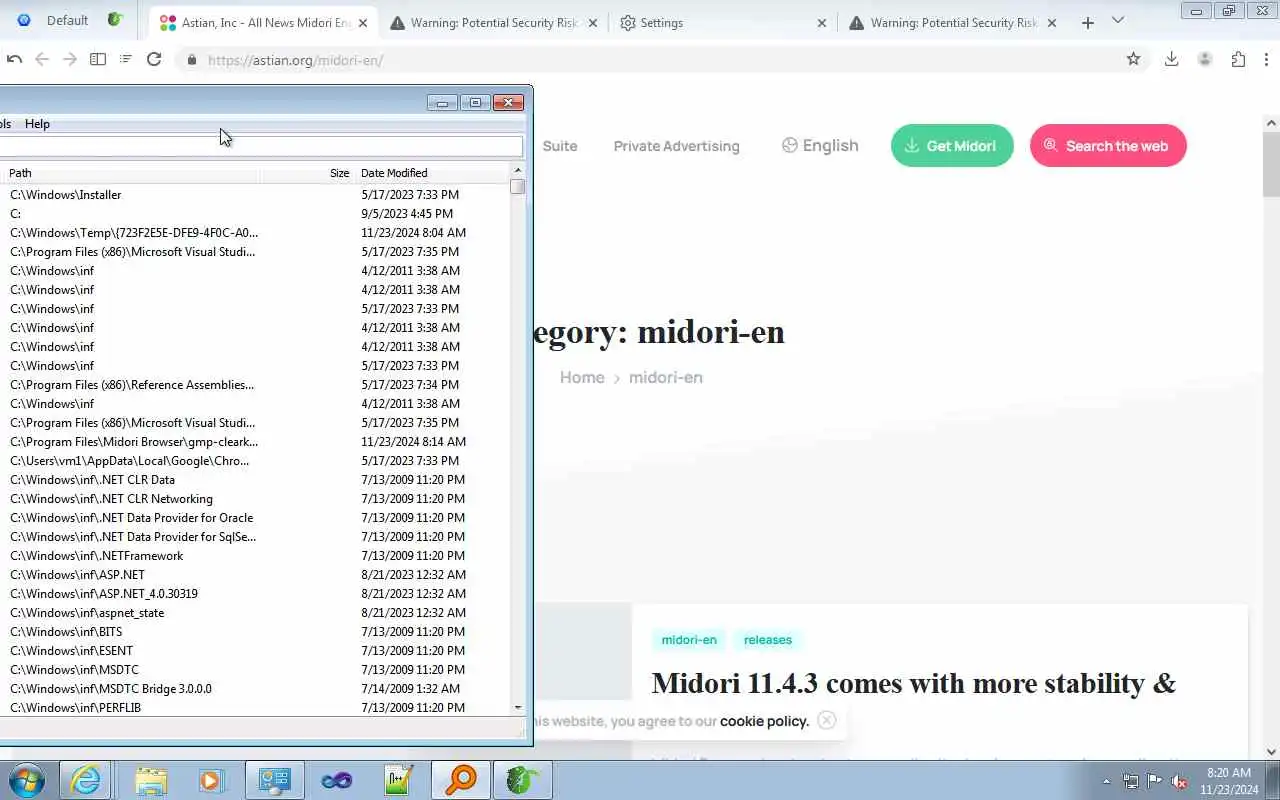The height and width of the screenshot is (800, 1280).
Task: Switch to the Astian, Inc tab
Action: pyautogui.click(x=264, y=23)
